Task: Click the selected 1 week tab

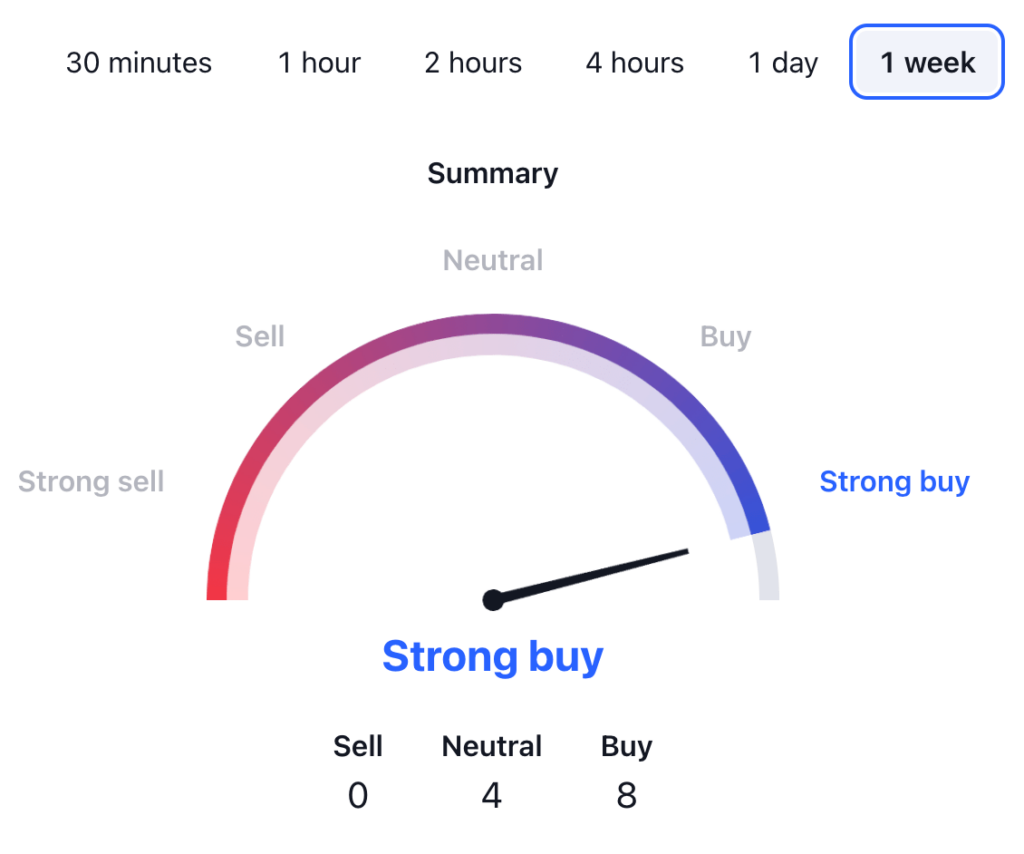Action: (x=926, y=63)
